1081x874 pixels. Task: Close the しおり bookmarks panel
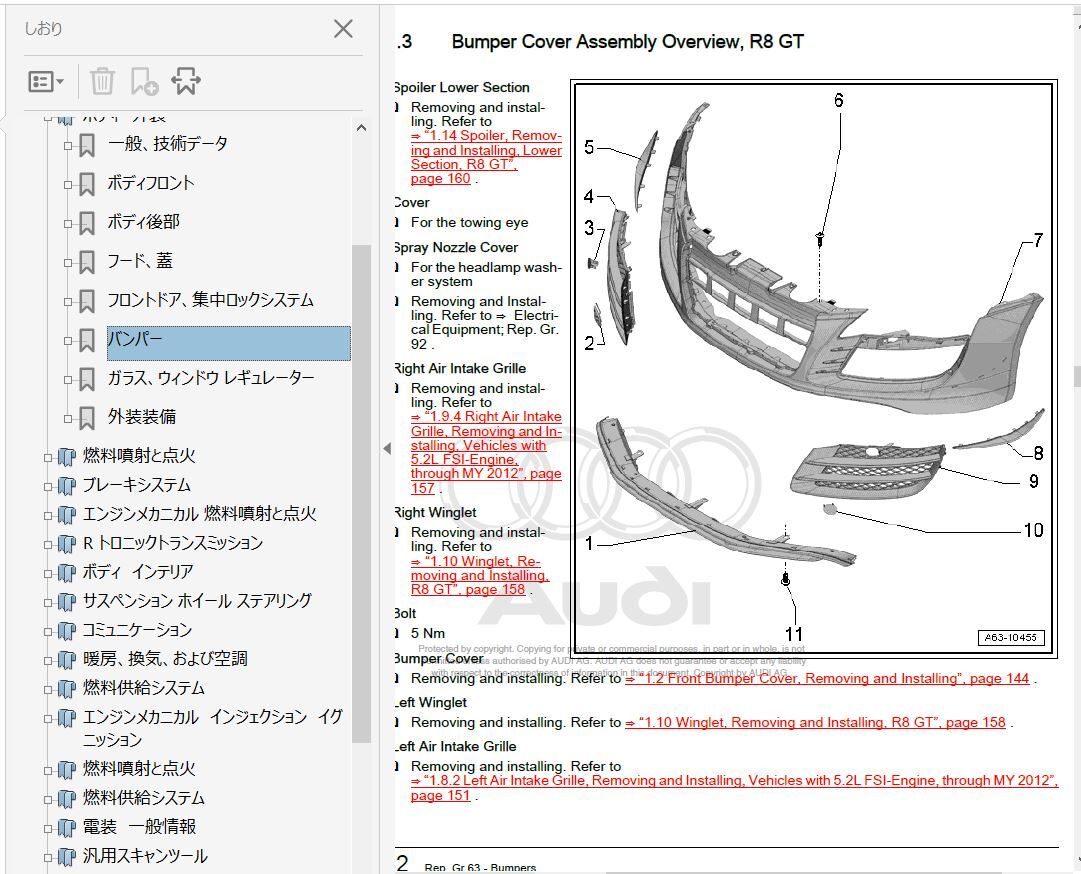pos(343,29)
